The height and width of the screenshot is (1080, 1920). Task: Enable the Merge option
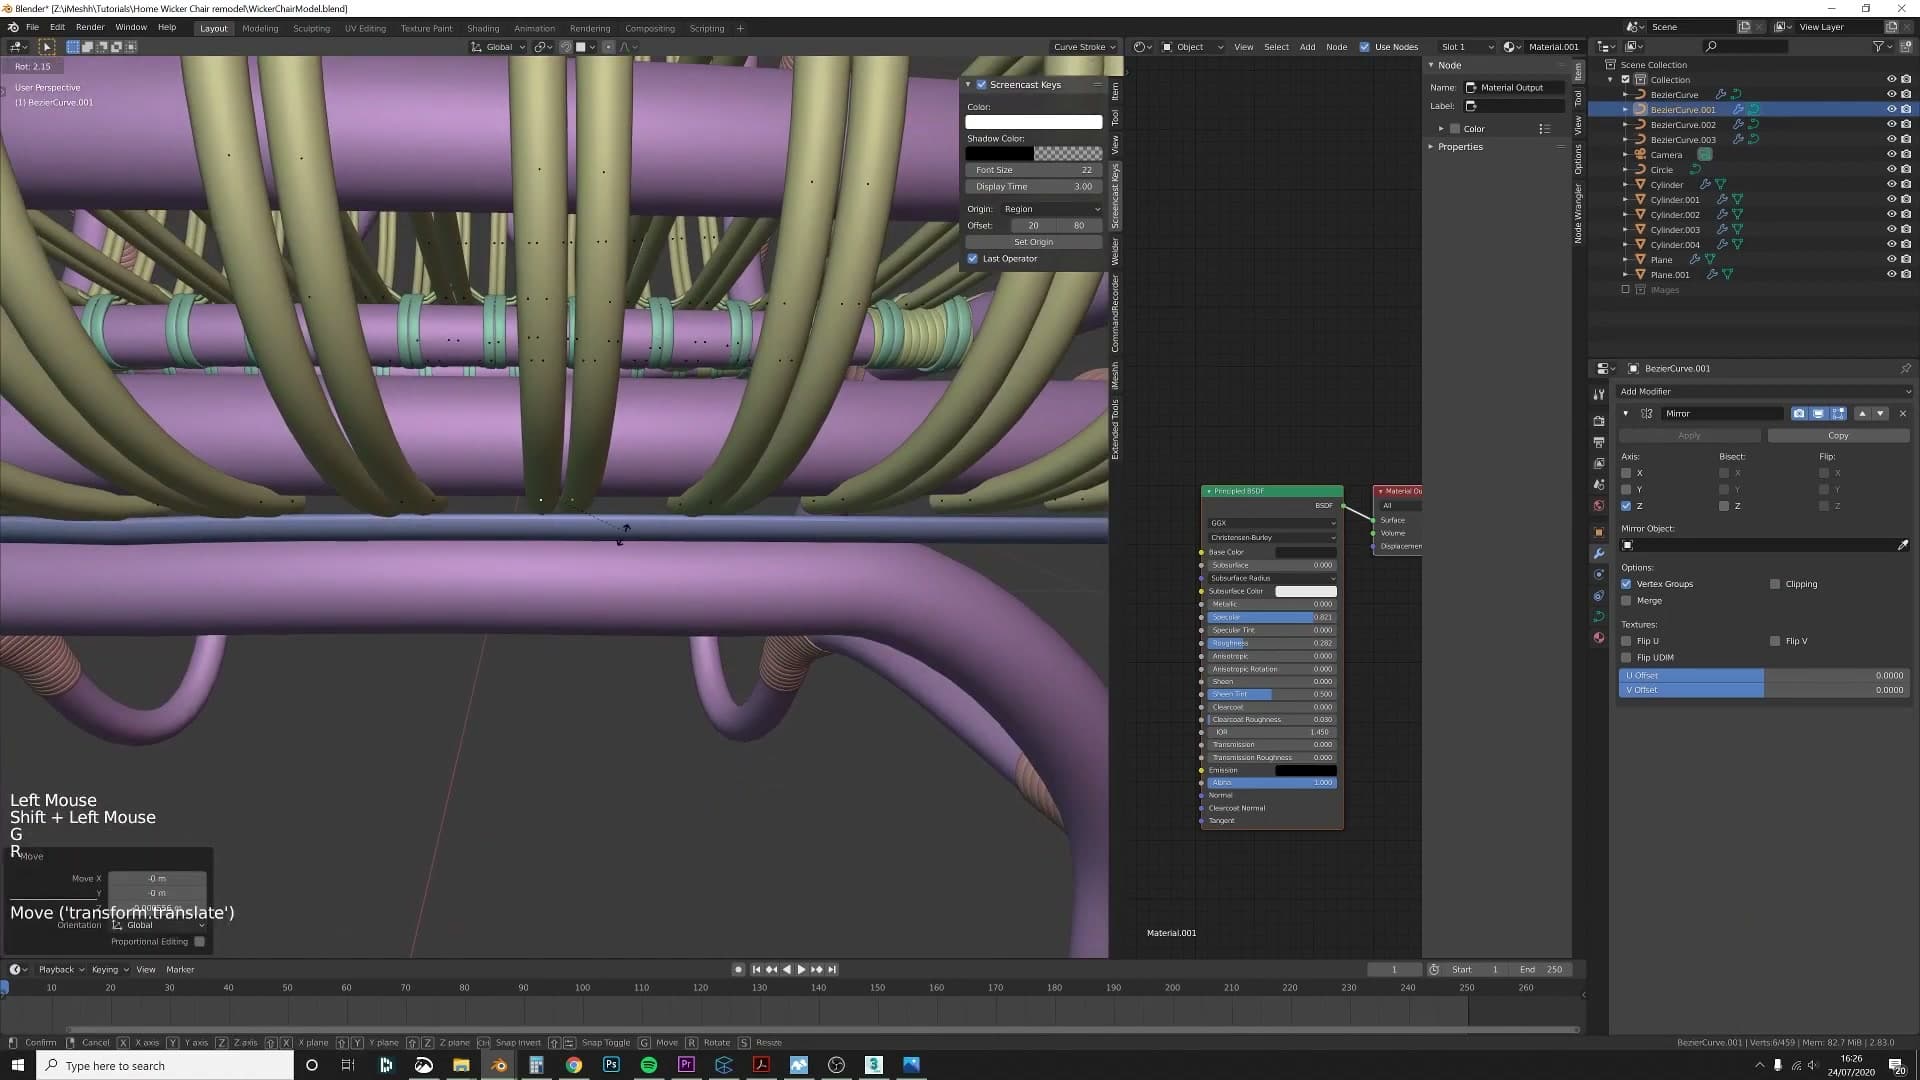tap(1626, 601)
